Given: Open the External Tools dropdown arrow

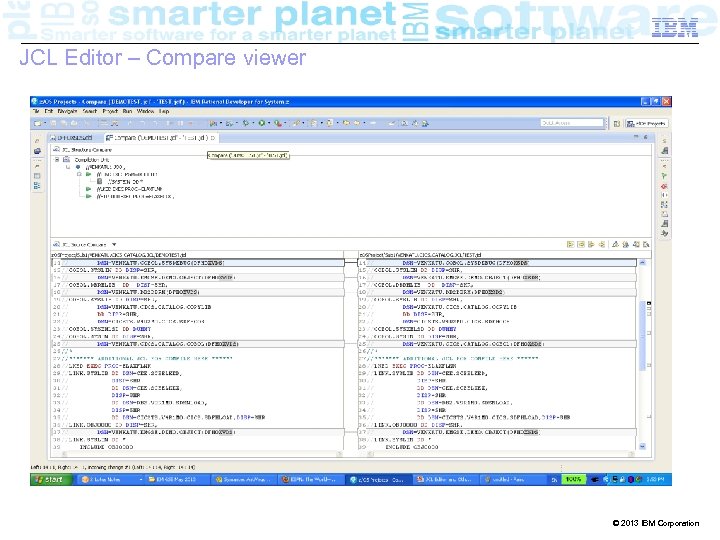Looking at the screenshot, I should click(285, 123).
